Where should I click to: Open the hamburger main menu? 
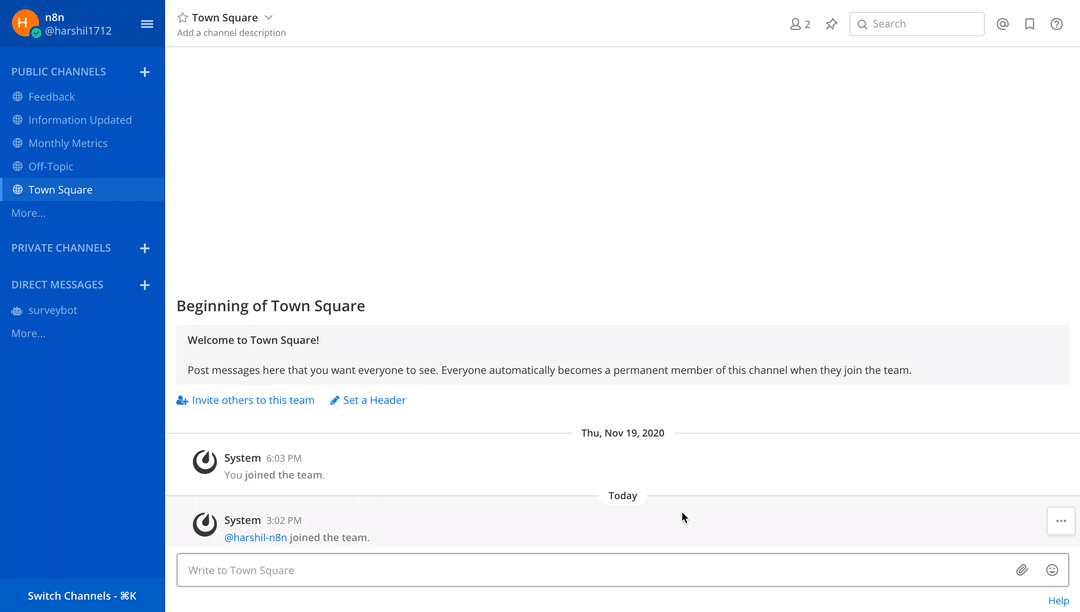[147, 24]
